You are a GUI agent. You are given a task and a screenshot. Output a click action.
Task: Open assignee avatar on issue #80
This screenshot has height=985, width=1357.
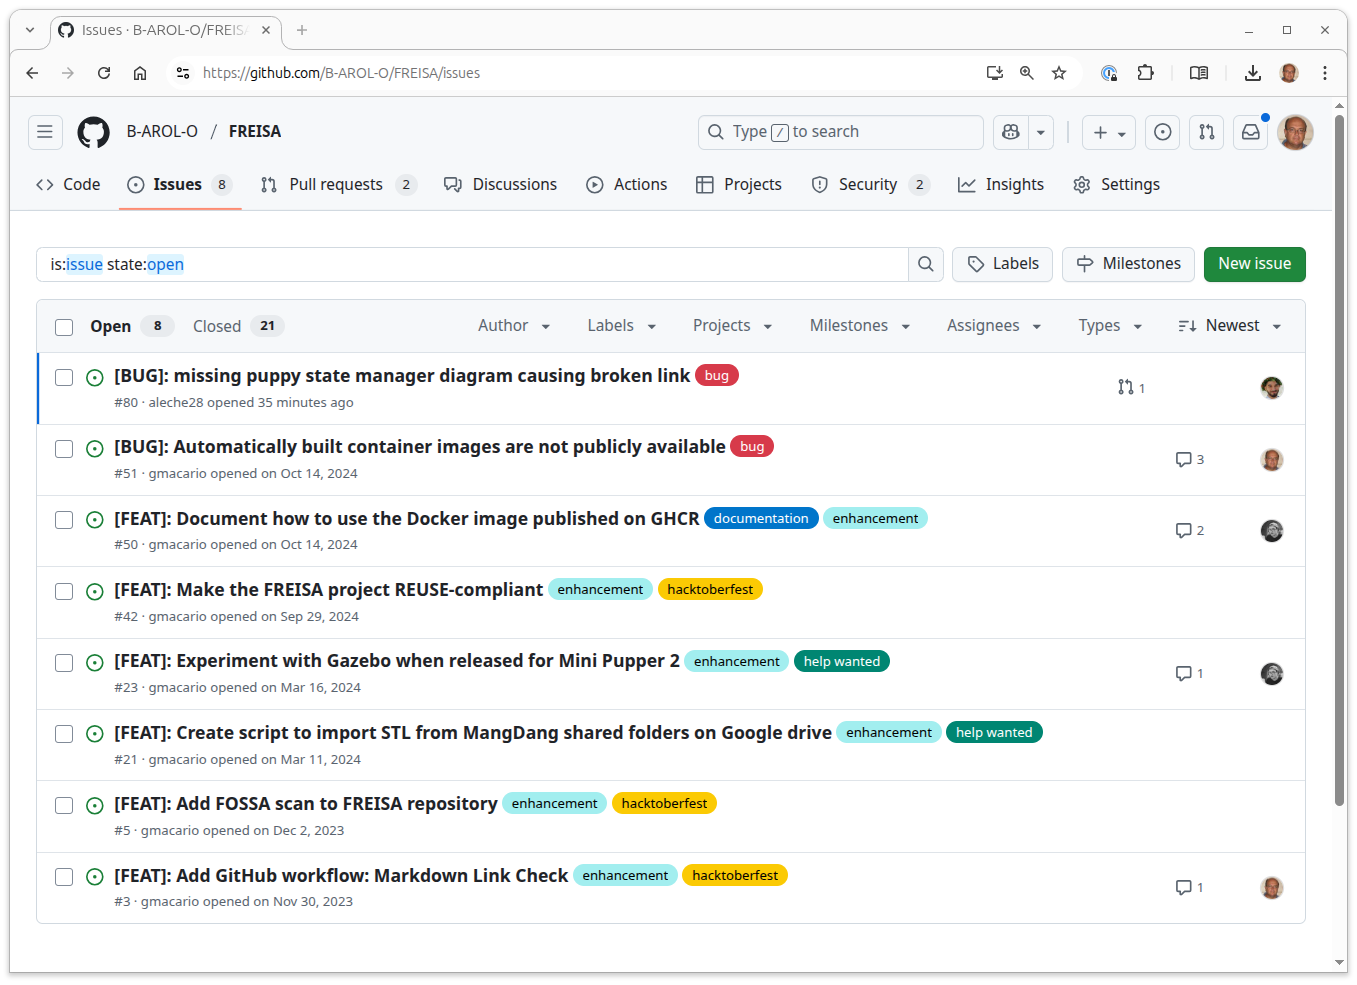1272,388
